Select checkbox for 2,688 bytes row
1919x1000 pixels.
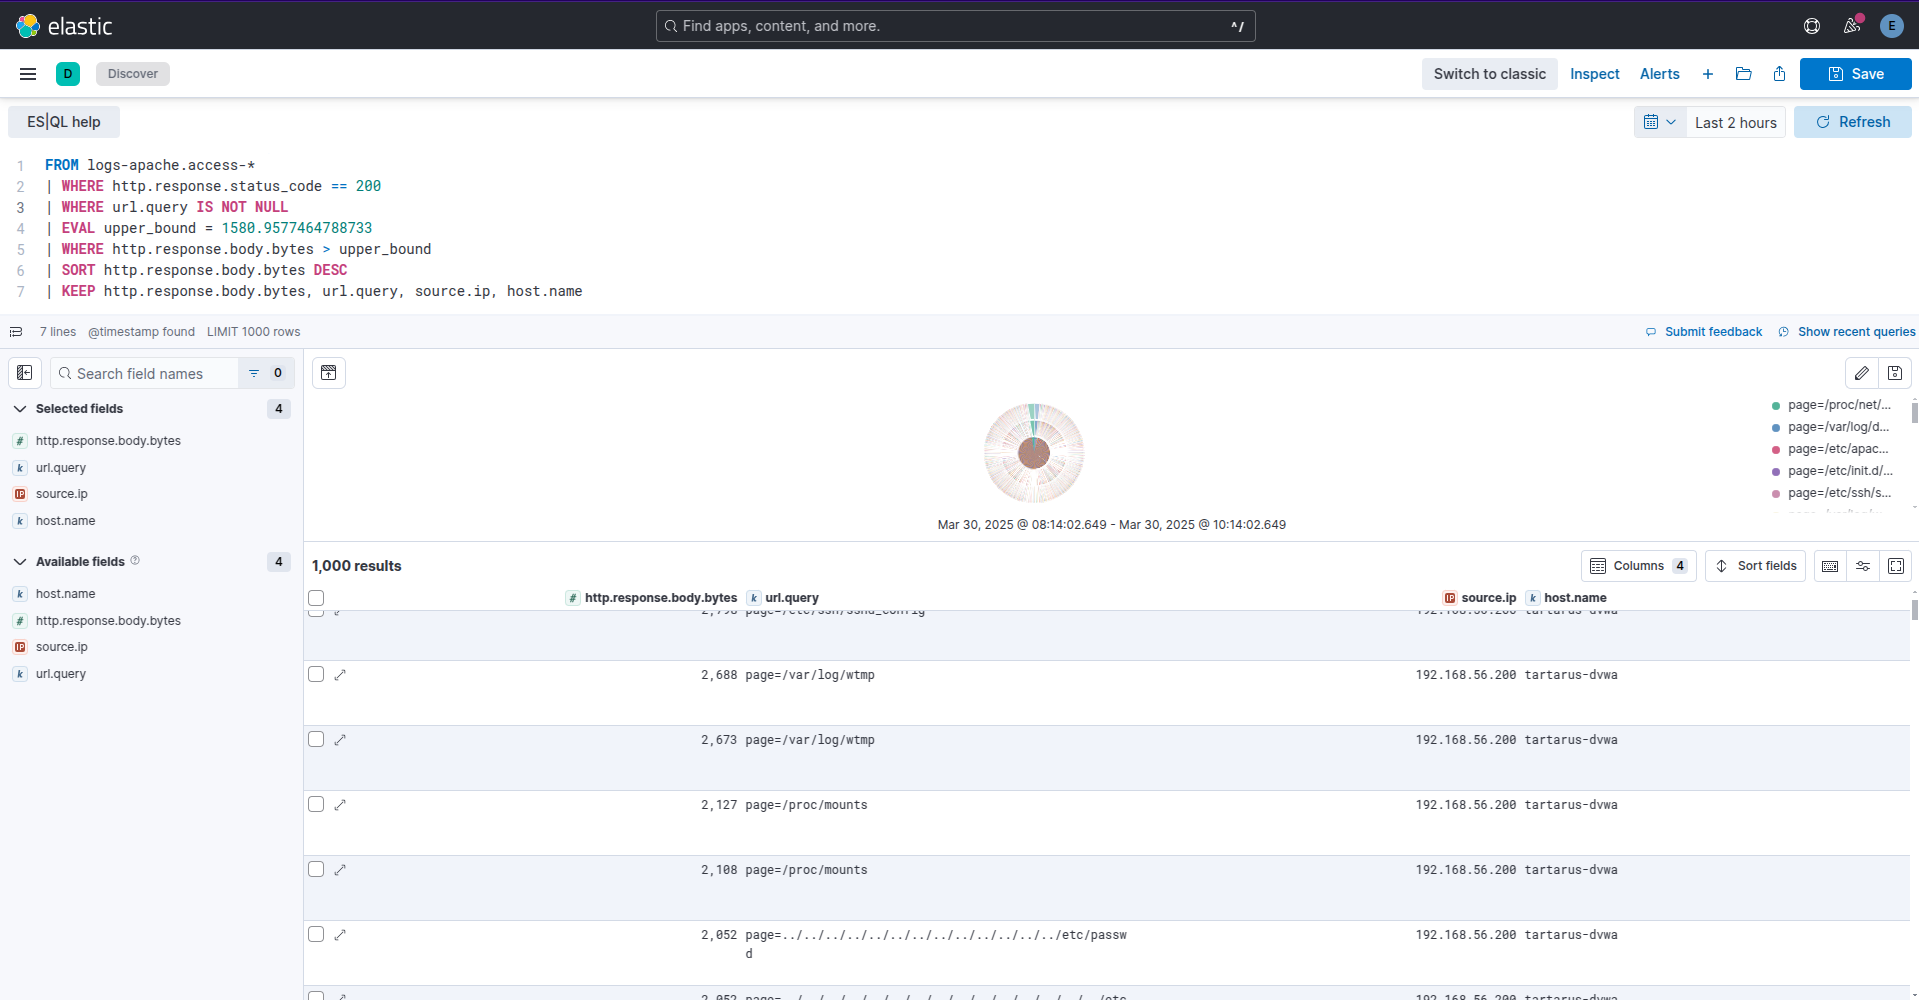point(316,675)
